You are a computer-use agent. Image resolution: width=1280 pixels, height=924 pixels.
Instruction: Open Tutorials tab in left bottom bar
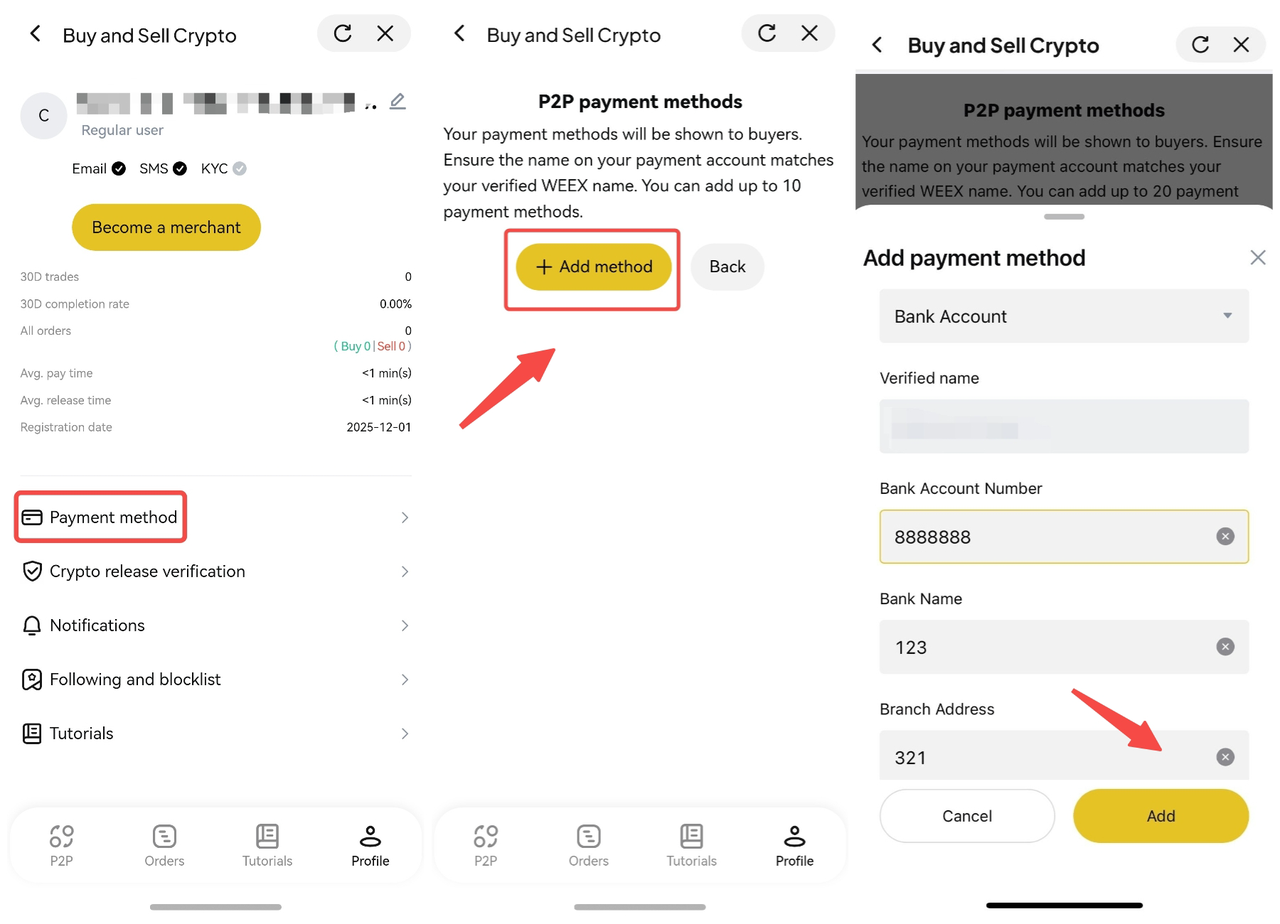tap(267, 845)
